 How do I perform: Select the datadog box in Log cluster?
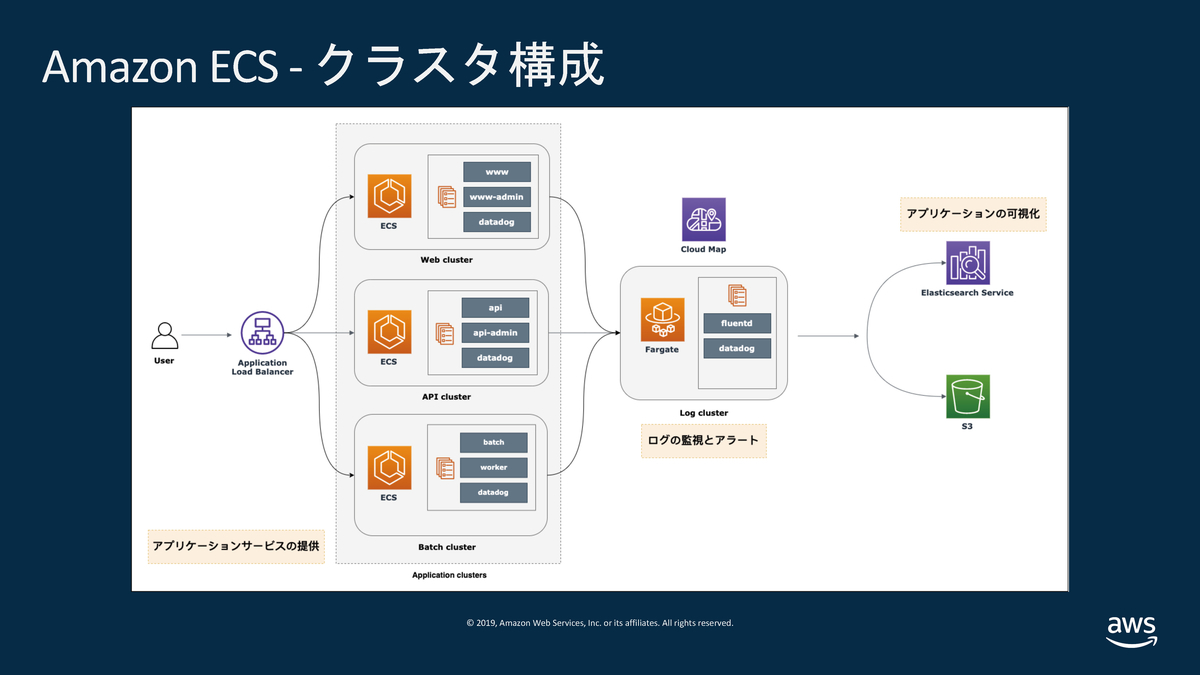(x=737, y=348)
